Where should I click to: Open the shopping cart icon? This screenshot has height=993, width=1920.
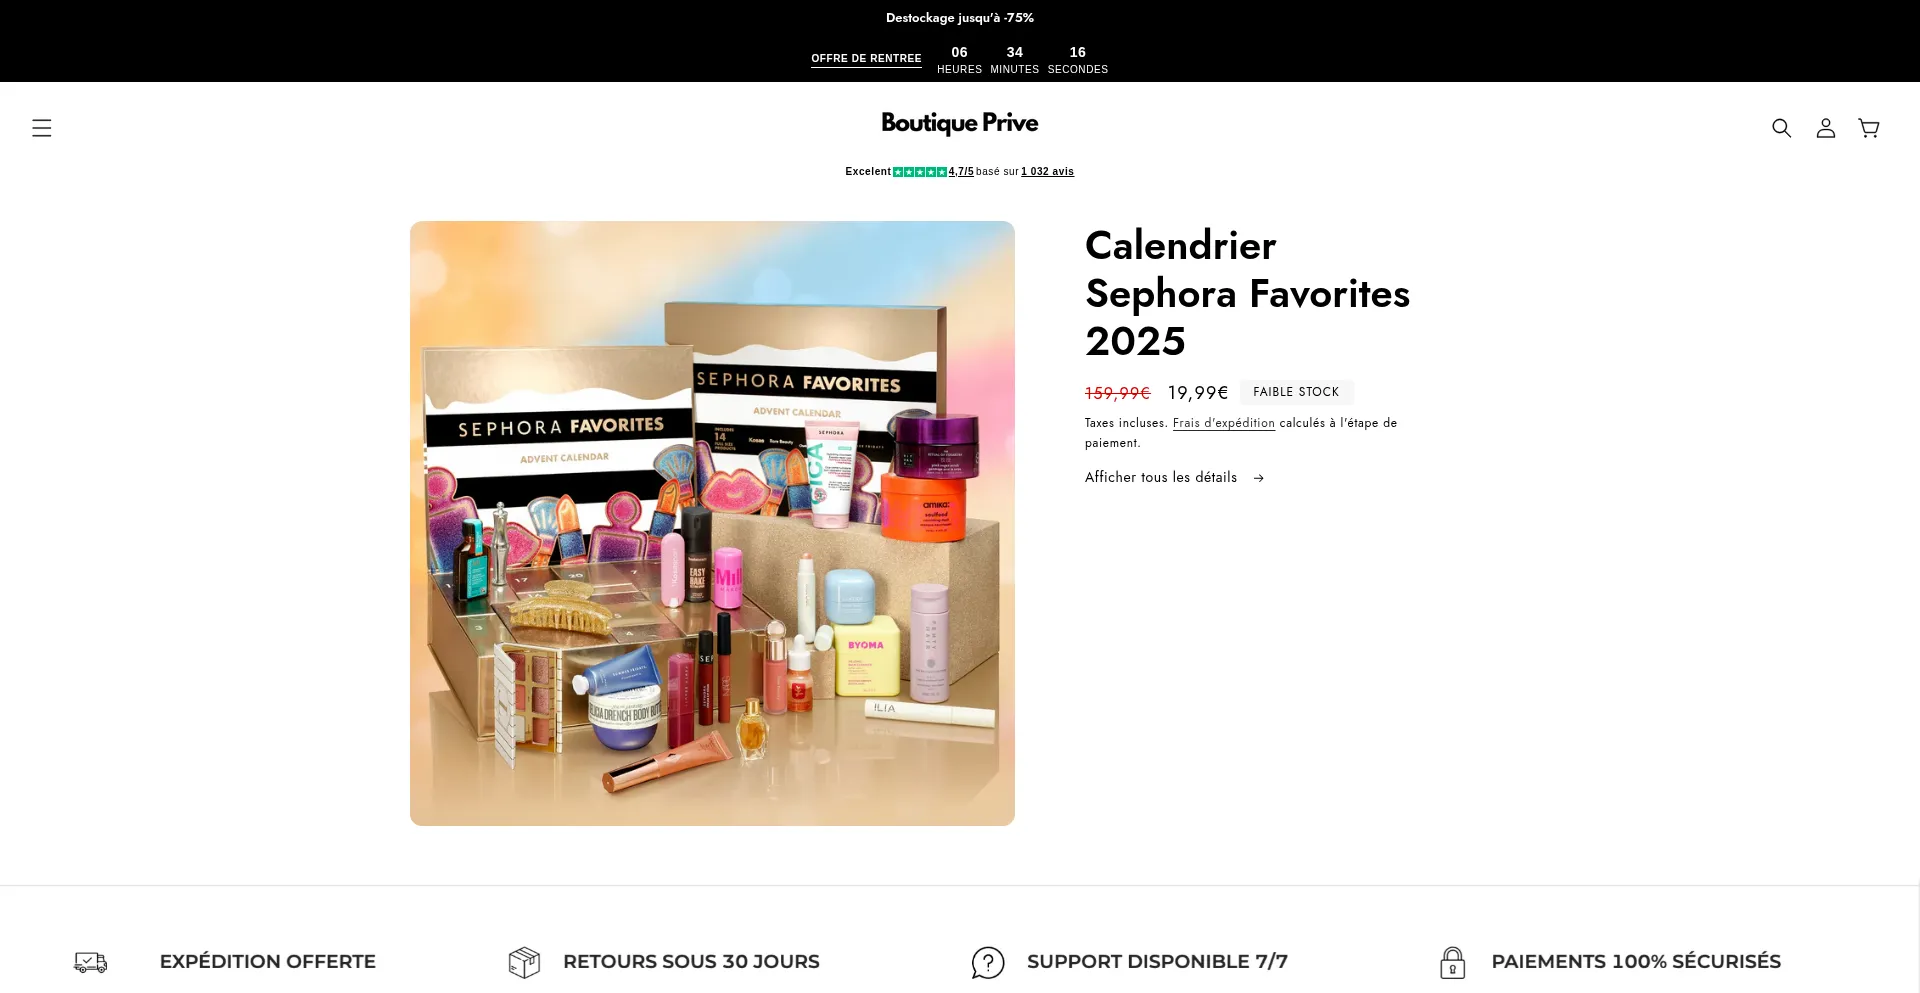point(1868,128)
